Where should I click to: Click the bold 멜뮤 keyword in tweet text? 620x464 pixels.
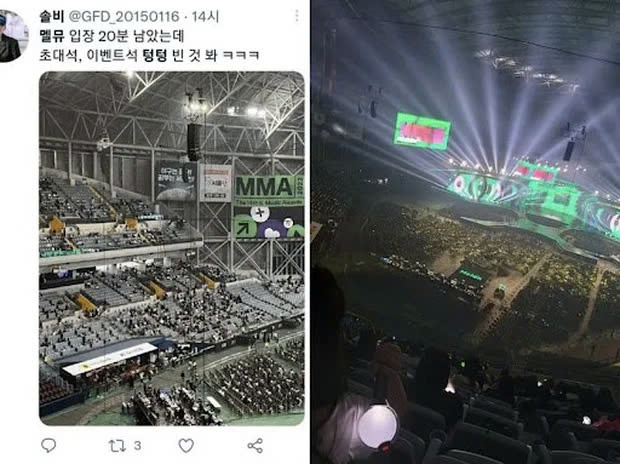52,36
